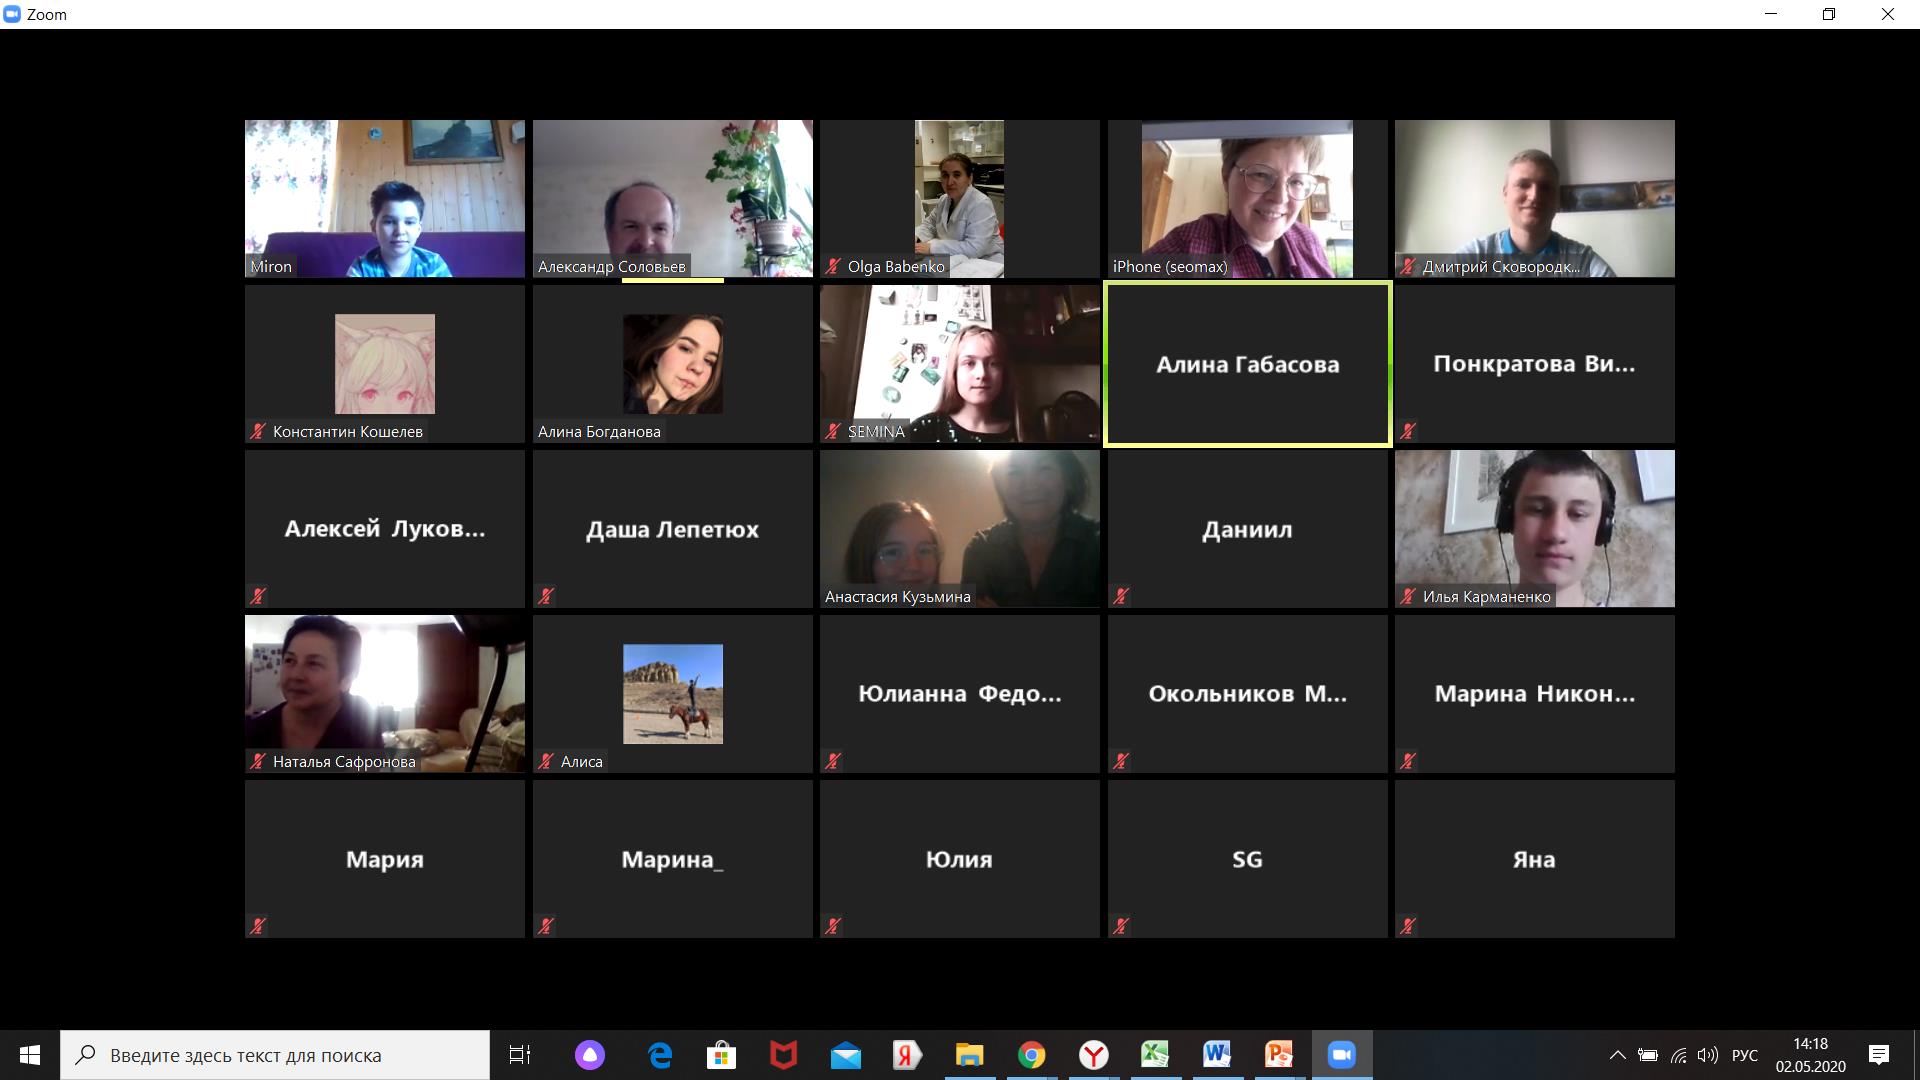
Task: Select Константин Кошелев participant tile
Action: point(385,364)
